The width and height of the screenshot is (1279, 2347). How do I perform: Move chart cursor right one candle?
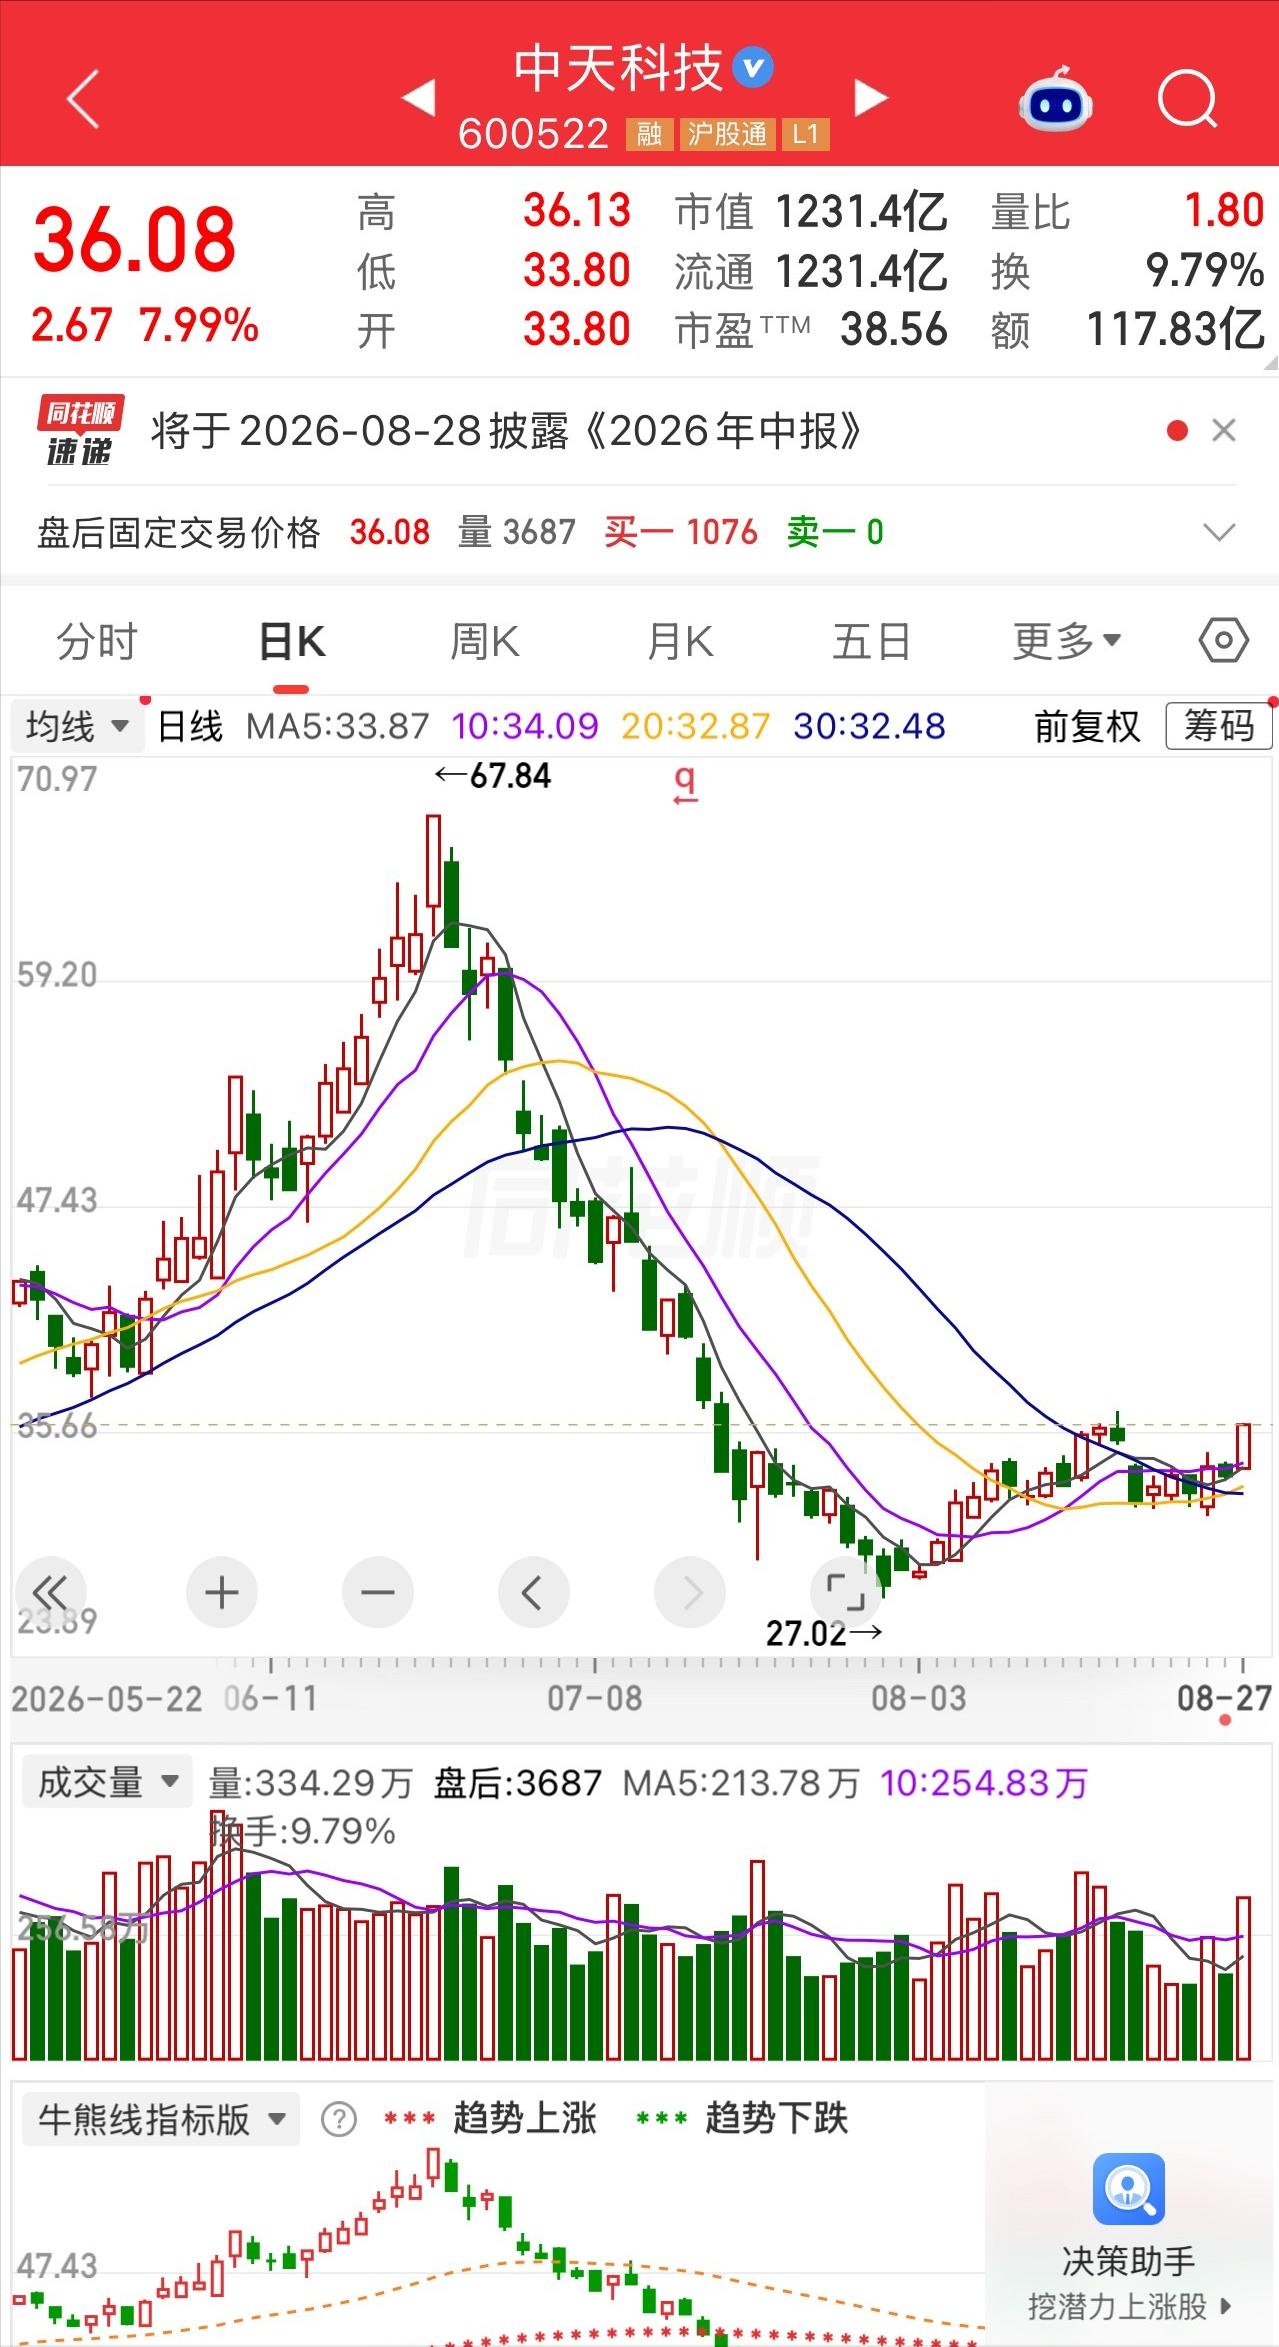[x=690, y=1592]
